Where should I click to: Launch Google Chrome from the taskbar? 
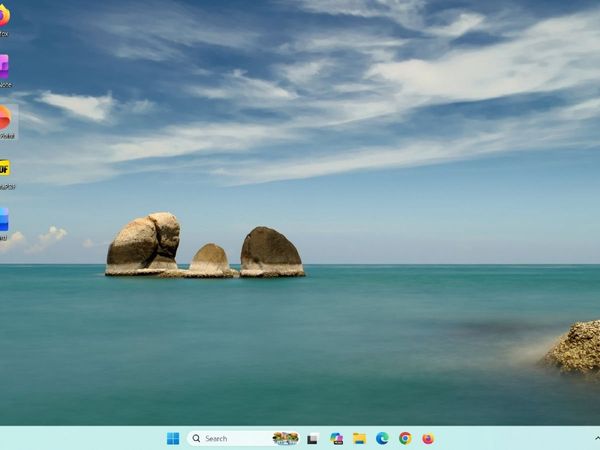click(405, 439)
